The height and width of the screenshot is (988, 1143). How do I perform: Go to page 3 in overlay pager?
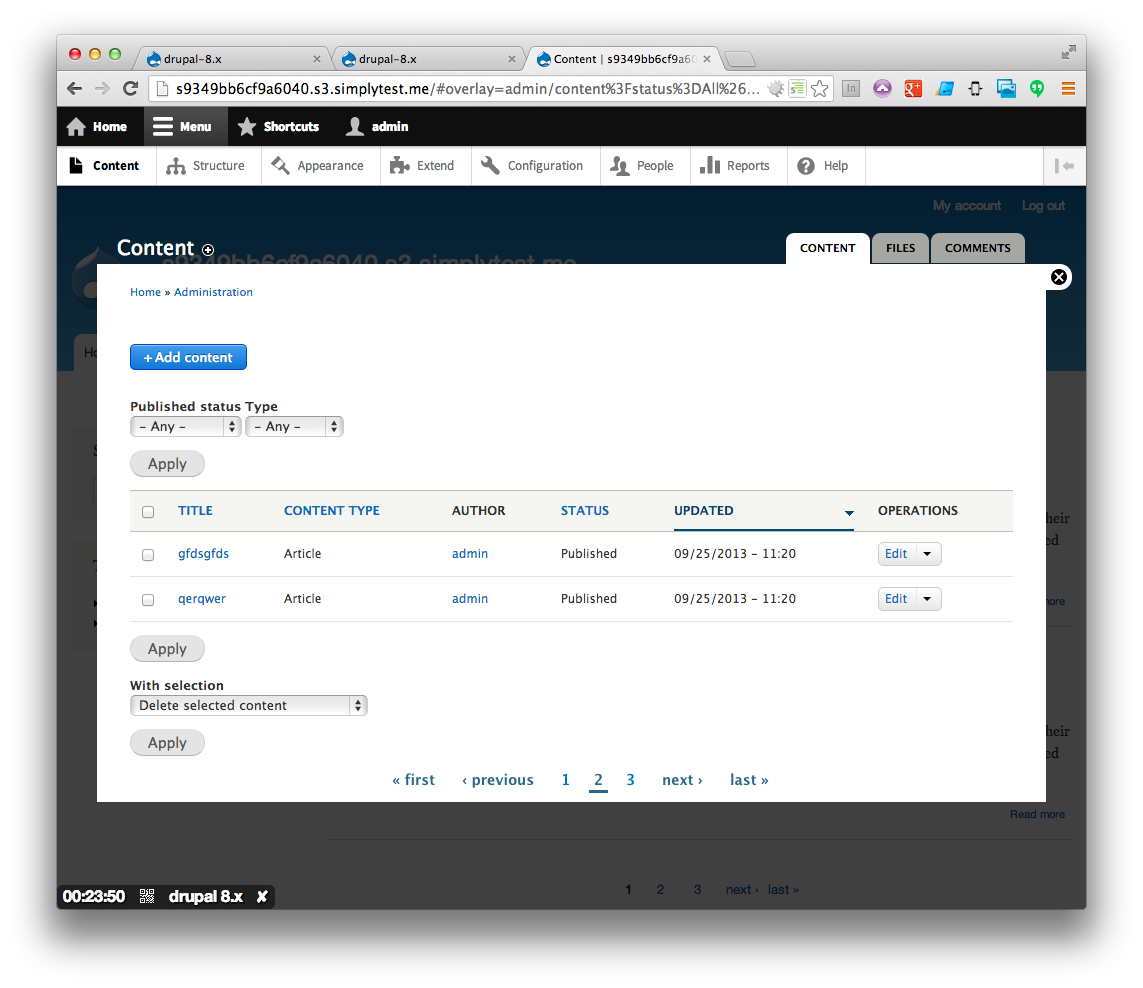(631, 780)
